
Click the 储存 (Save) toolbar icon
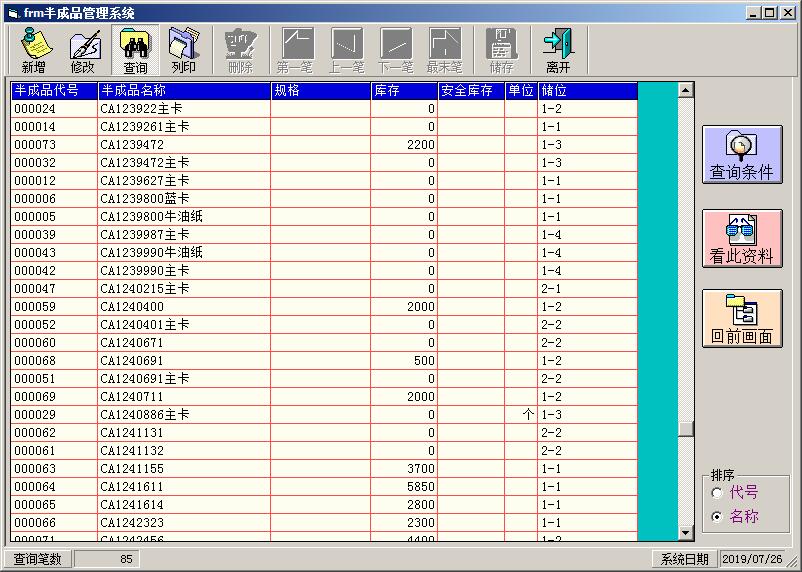pos(501,50)
